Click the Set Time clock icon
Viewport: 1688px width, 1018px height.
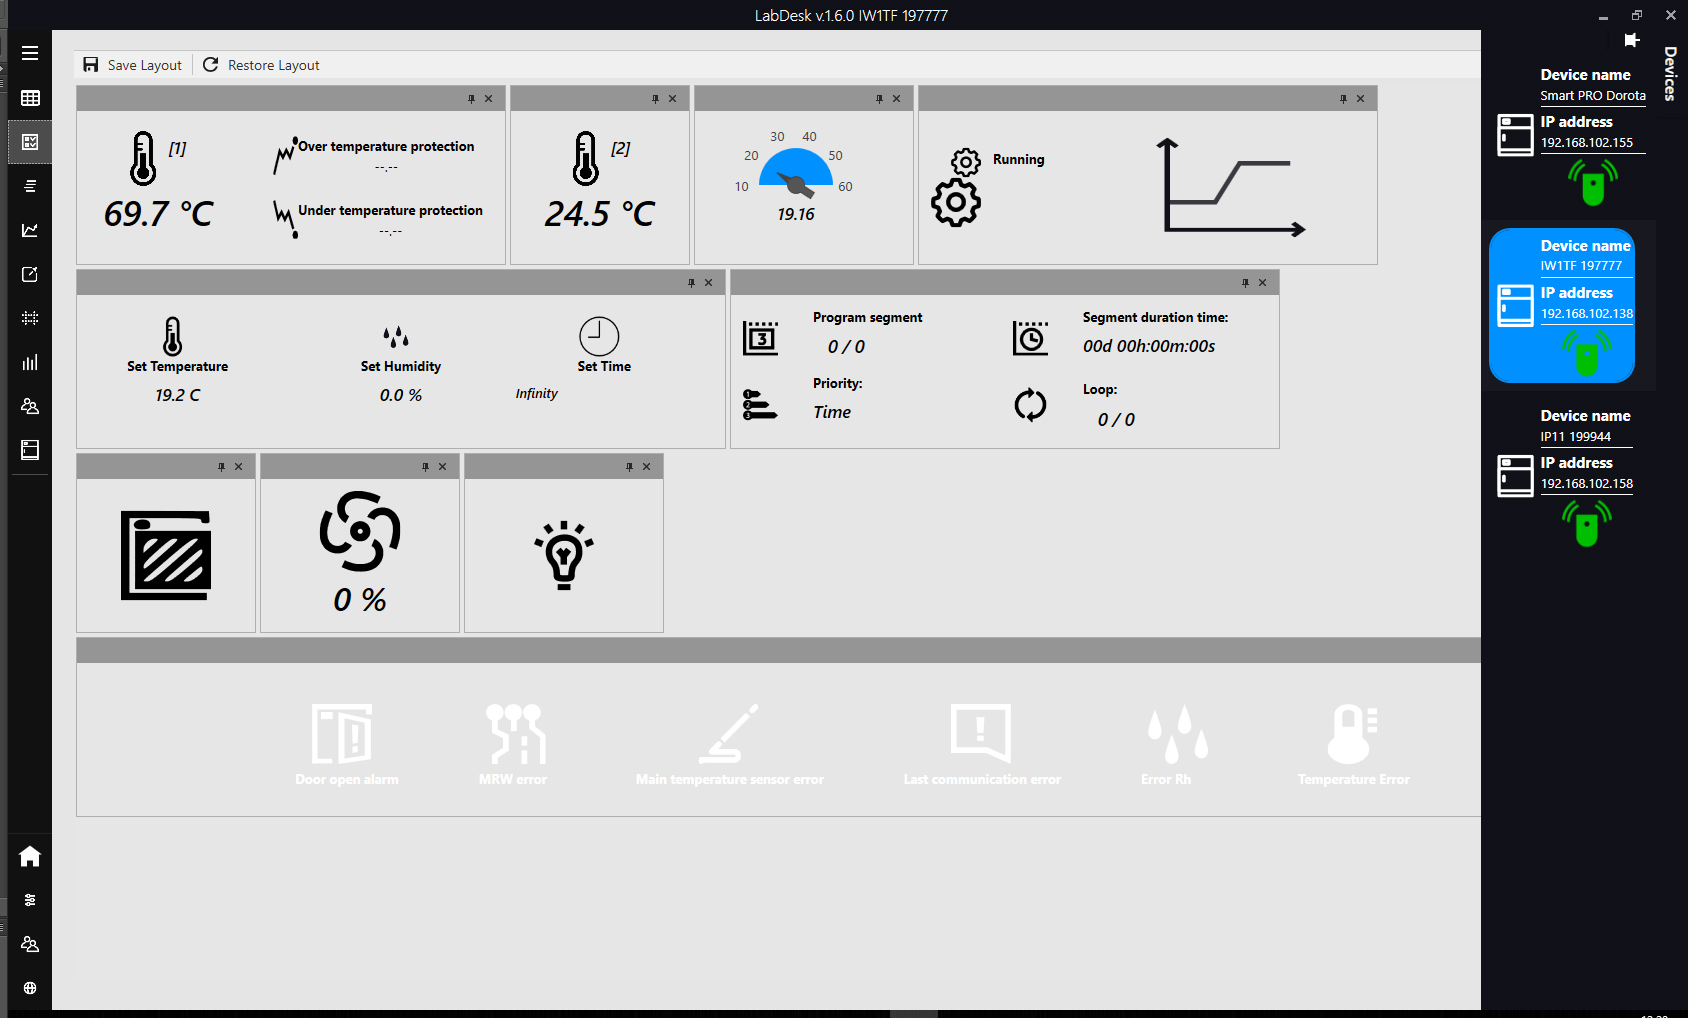point(599,336)
